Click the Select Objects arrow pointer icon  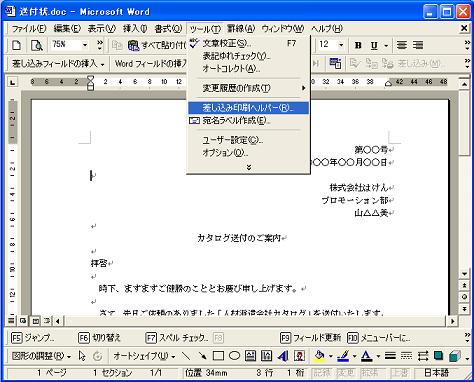pos(82,356)
